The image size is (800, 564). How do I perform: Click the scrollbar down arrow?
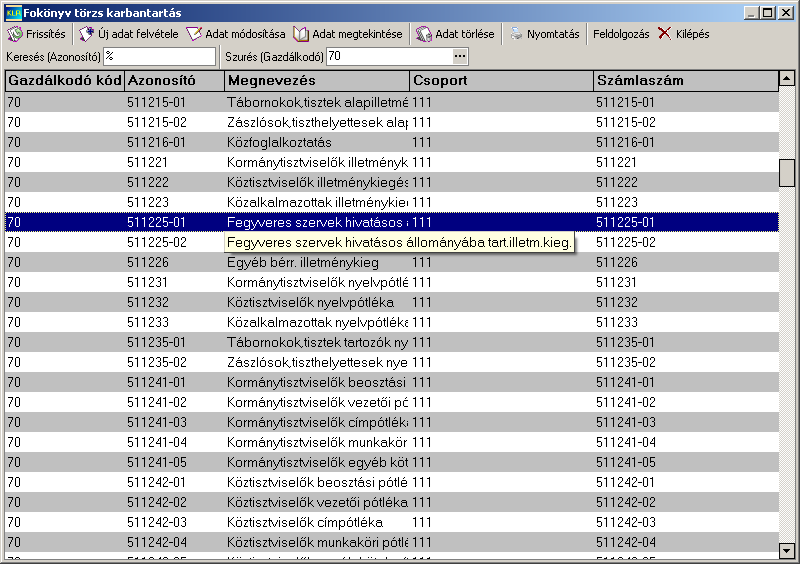pos(786,551)
